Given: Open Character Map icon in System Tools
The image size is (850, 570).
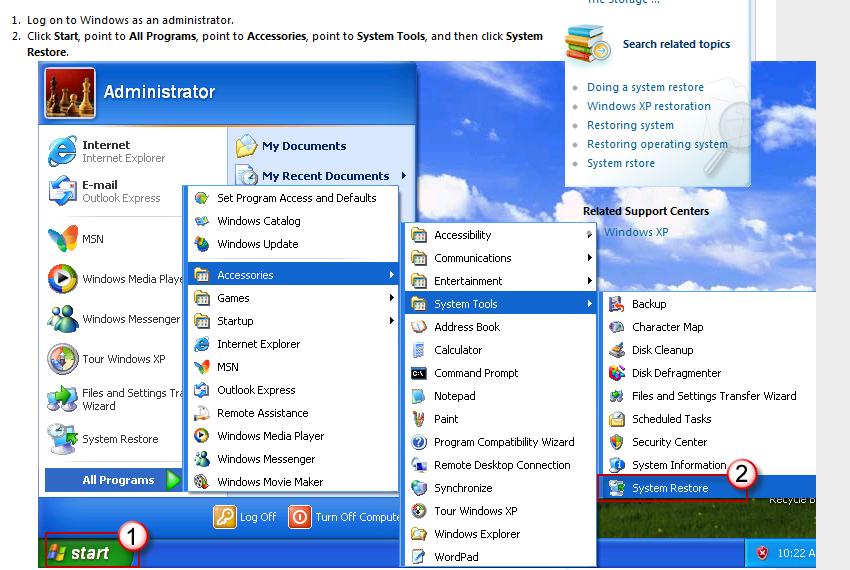Looking at the screenshot, I should [616, 327].
